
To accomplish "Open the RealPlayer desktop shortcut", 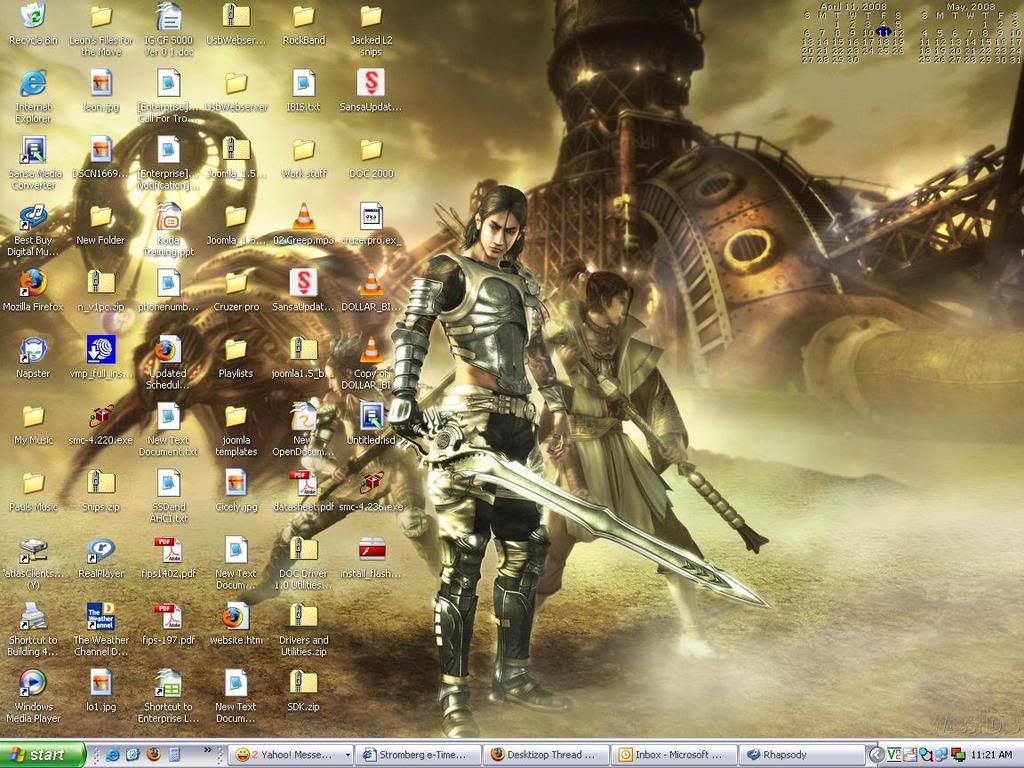I will point(101,558).
